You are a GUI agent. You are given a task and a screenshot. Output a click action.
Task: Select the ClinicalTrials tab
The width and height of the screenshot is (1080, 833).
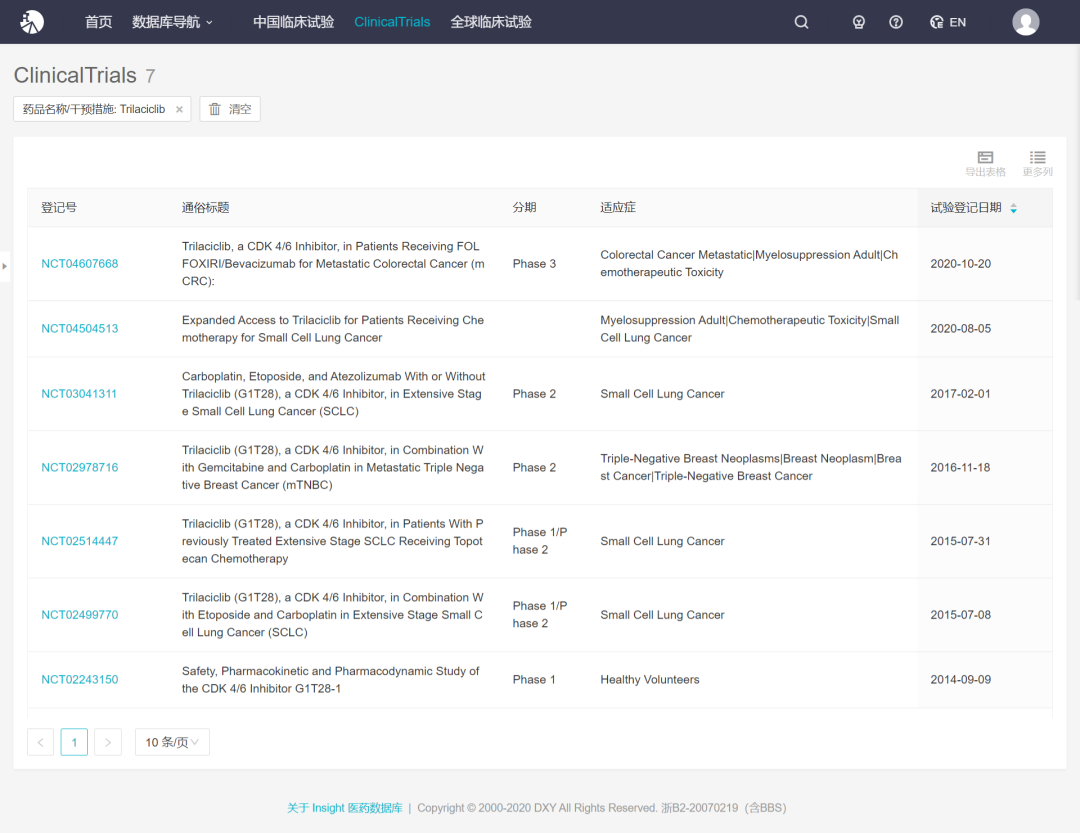(392, 22)
